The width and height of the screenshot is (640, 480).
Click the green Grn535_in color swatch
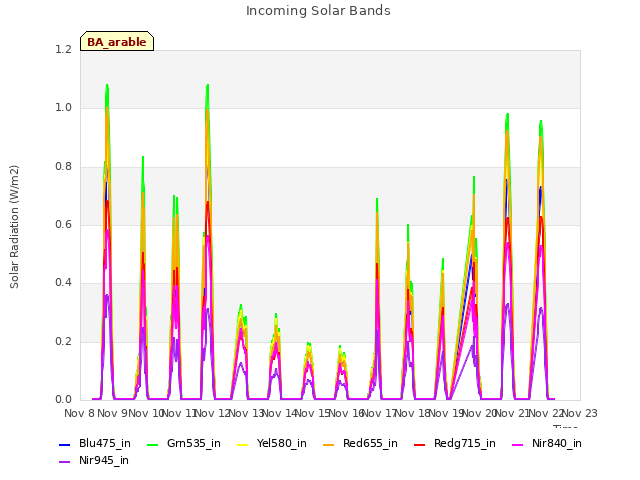point(152,444)
